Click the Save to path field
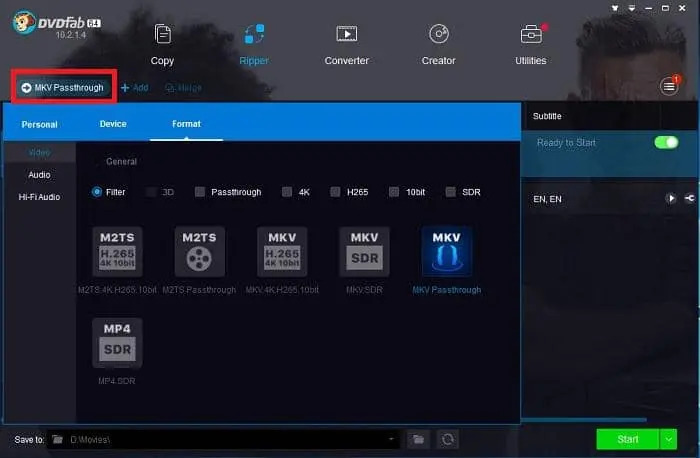The width and height of the screenshot is (700, 458). click(x=223, y=440)
